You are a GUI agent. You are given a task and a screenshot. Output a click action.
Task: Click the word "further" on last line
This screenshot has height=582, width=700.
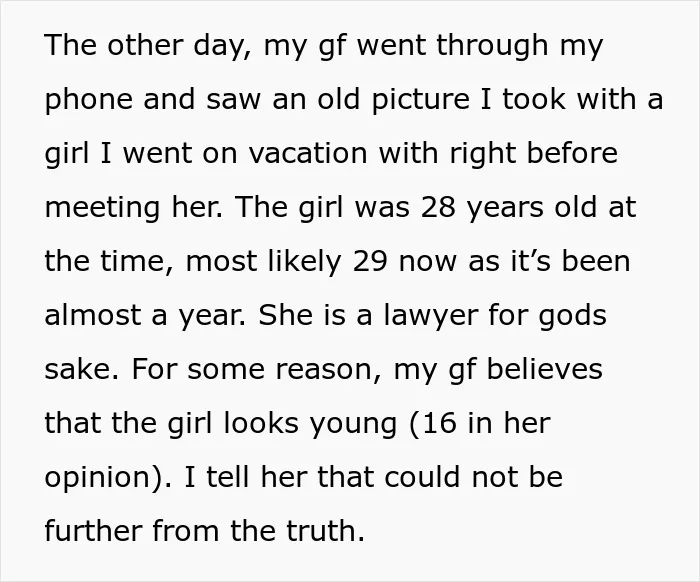94,531
